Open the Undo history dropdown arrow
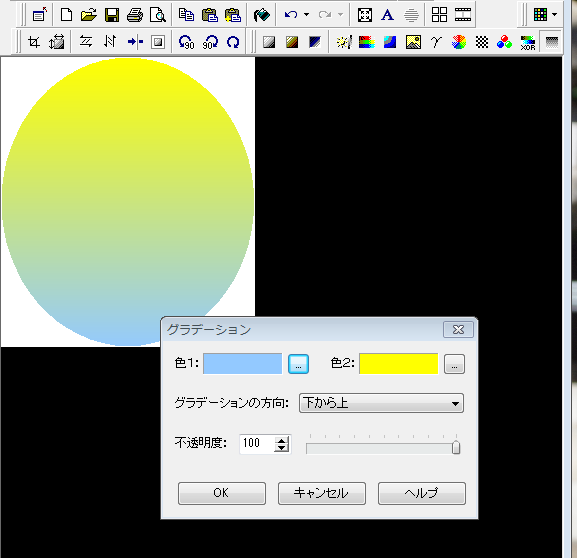 tap(307, 15)
